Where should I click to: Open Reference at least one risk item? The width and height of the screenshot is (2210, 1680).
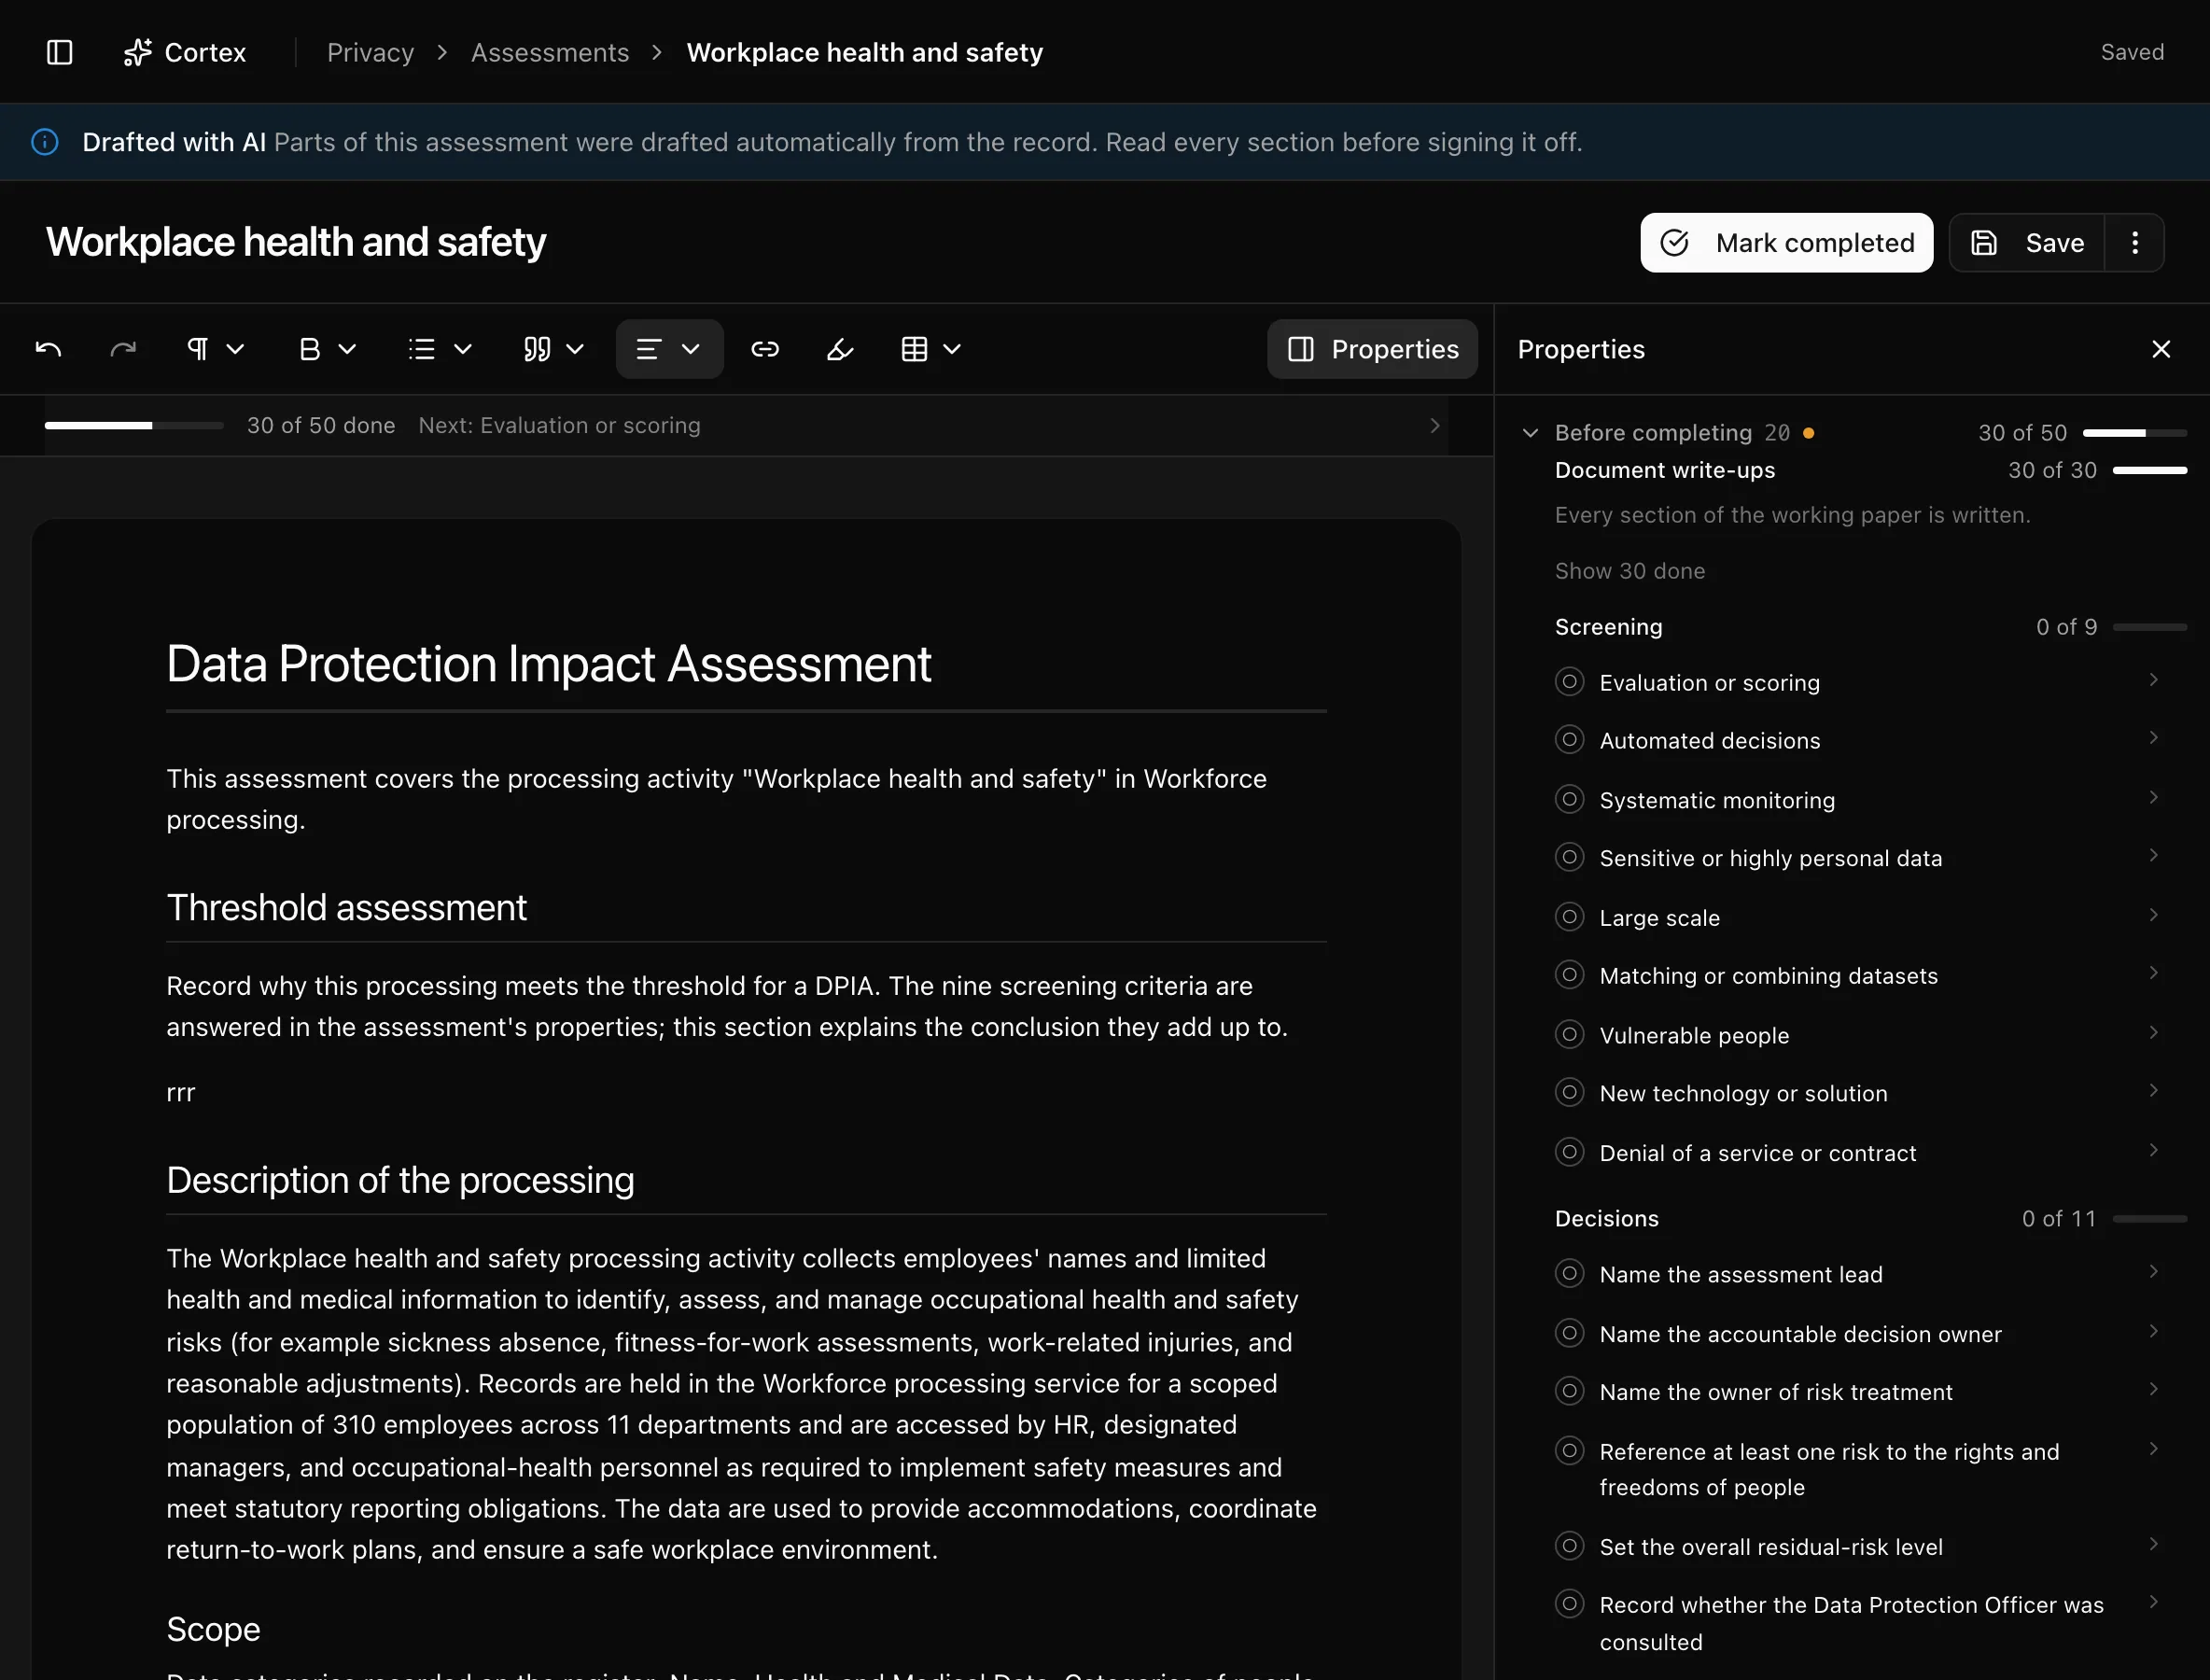click(1860, 1469)
